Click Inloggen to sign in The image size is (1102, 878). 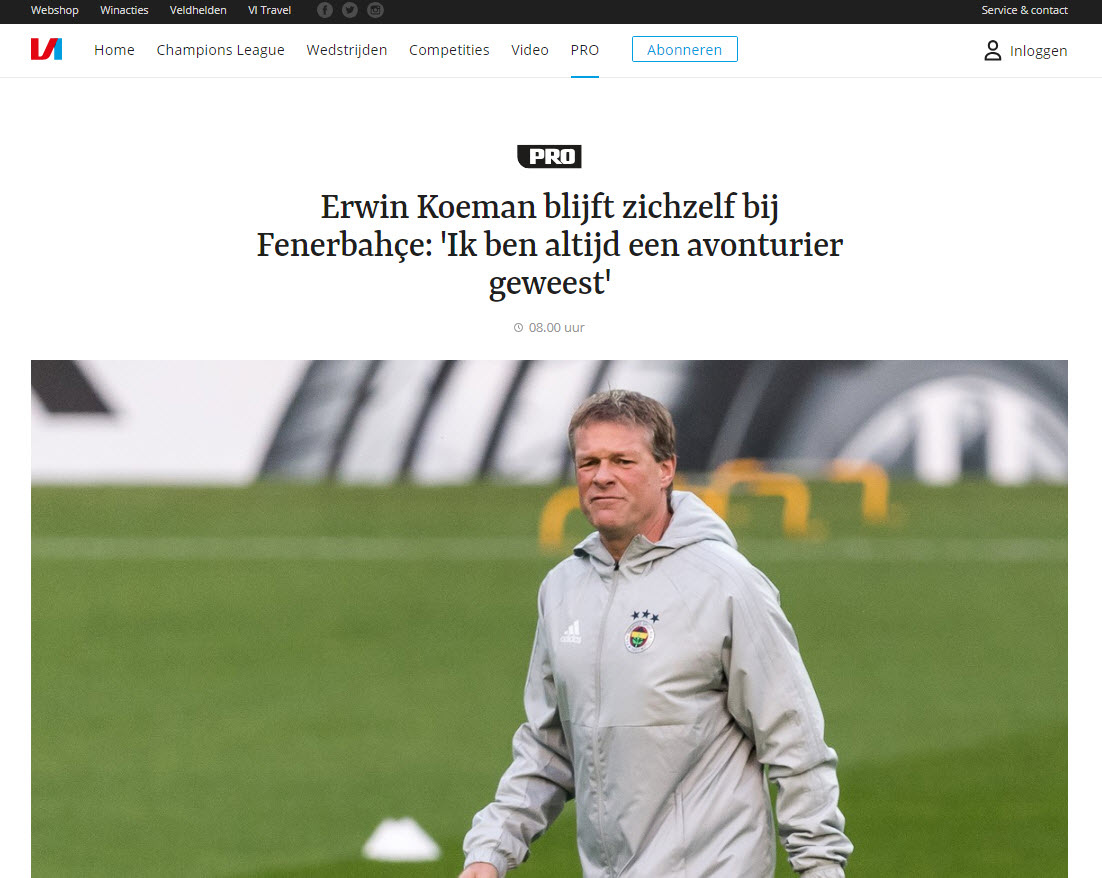tap(1038, 51)
